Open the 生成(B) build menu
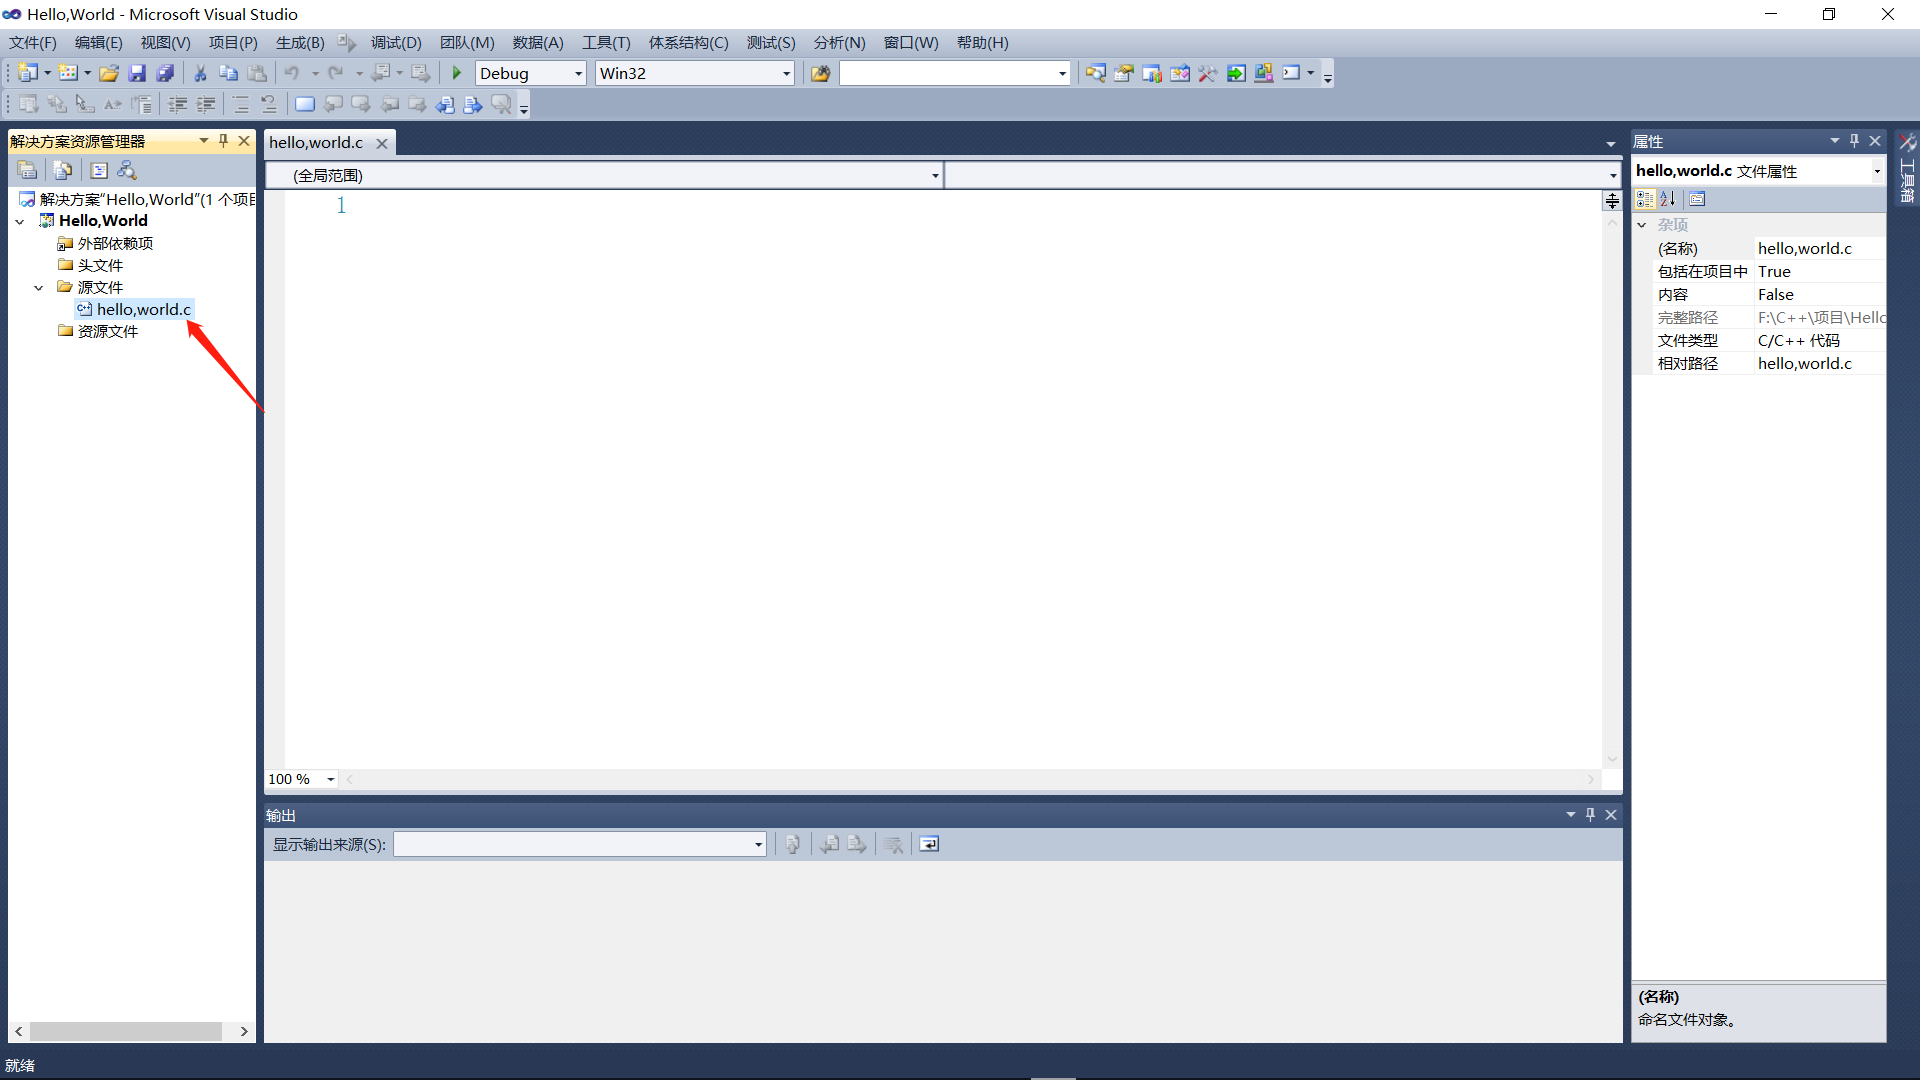Viewport: 1920px width, 1080px height. click(x=299, y=43)
